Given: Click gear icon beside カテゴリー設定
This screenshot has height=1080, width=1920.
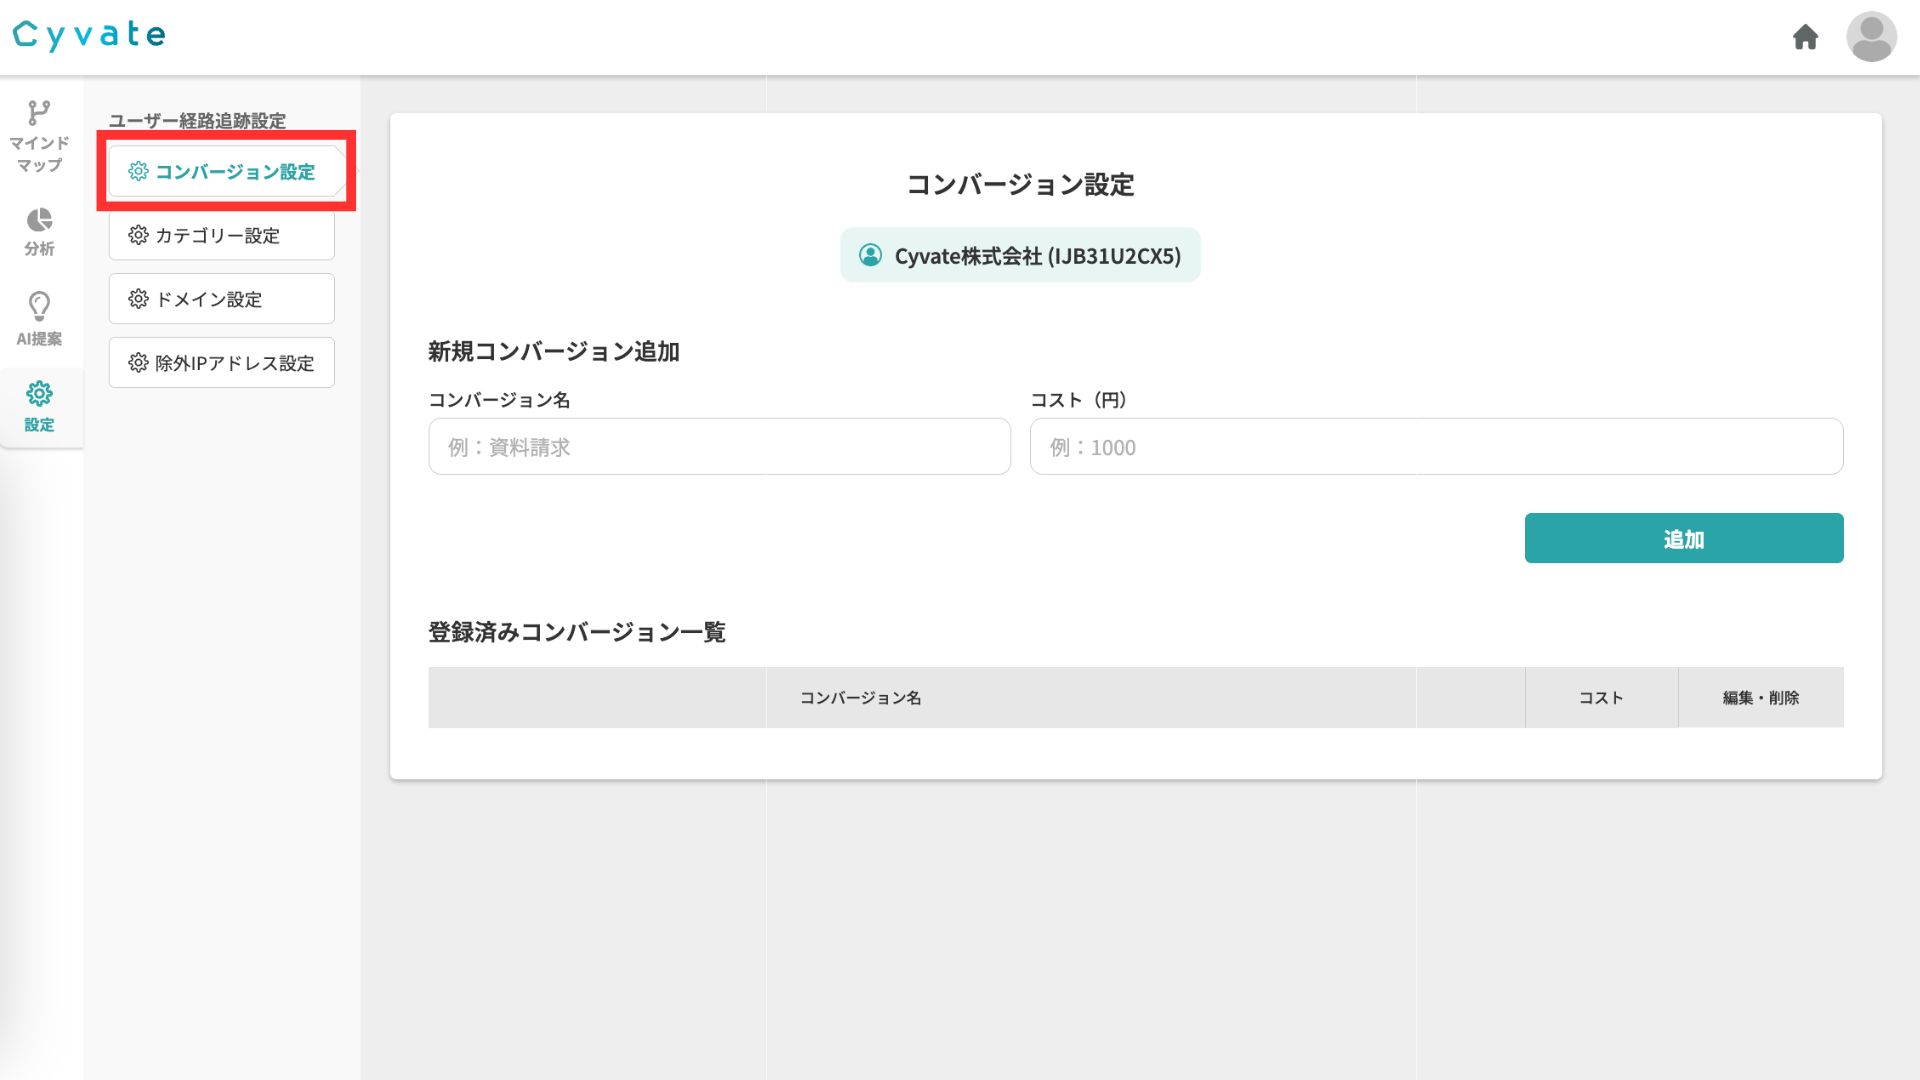Looking at the screenshot, I should 138,235.
